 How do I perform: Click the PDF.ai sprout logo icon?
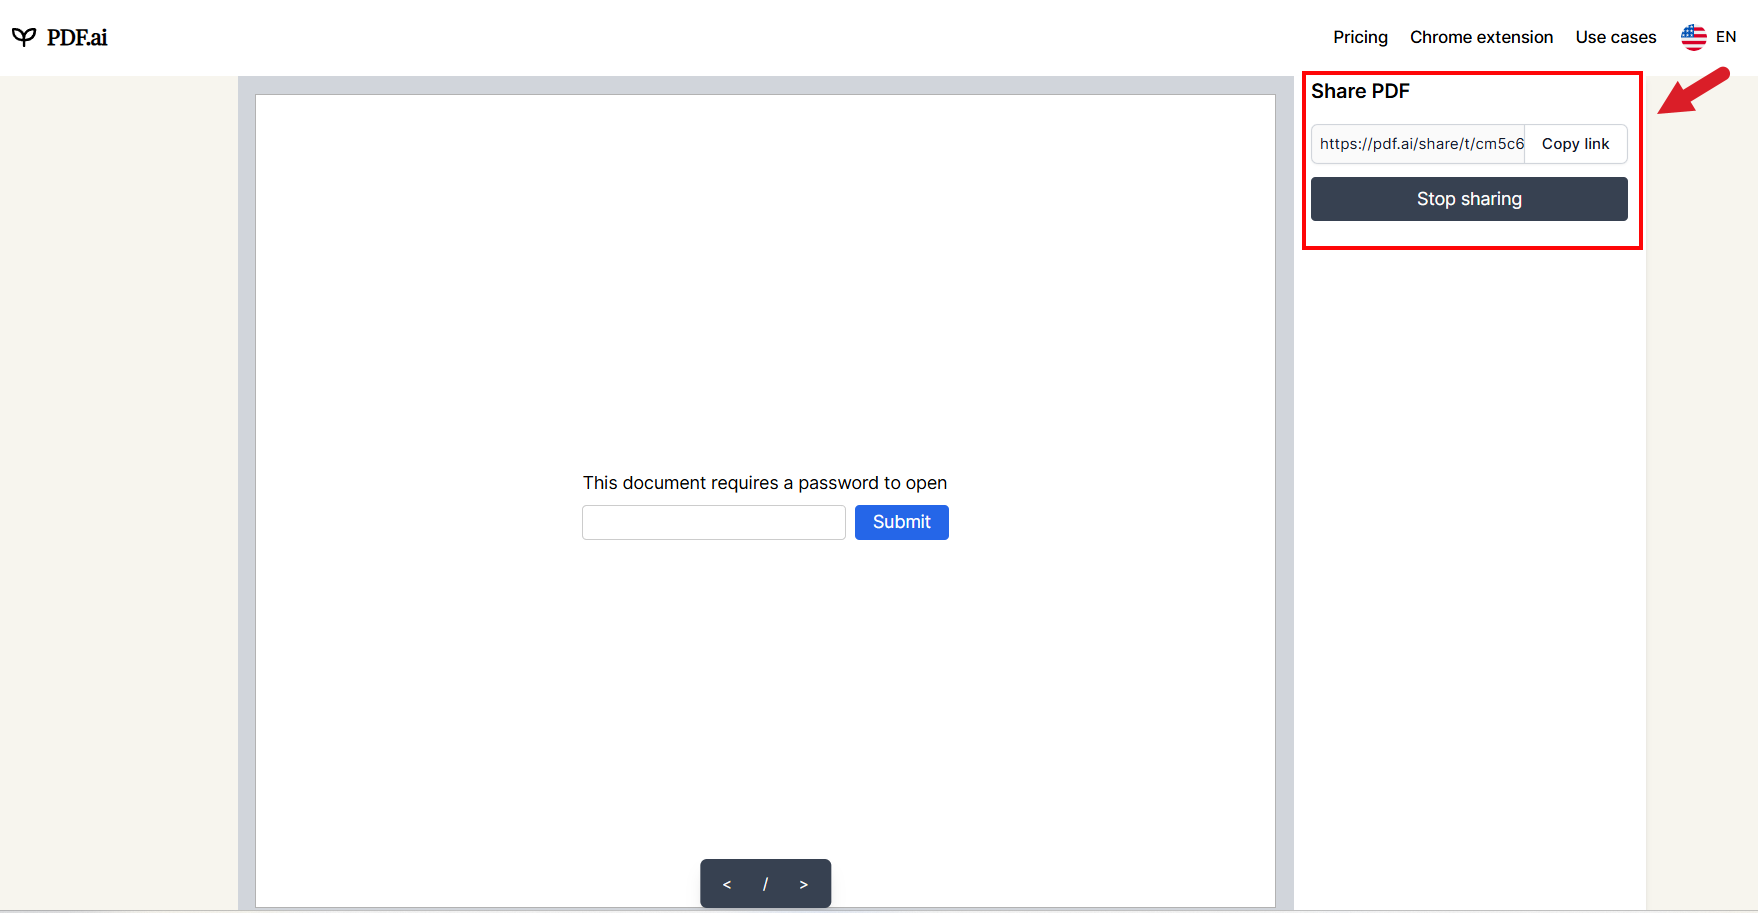(x=24, y=37)
